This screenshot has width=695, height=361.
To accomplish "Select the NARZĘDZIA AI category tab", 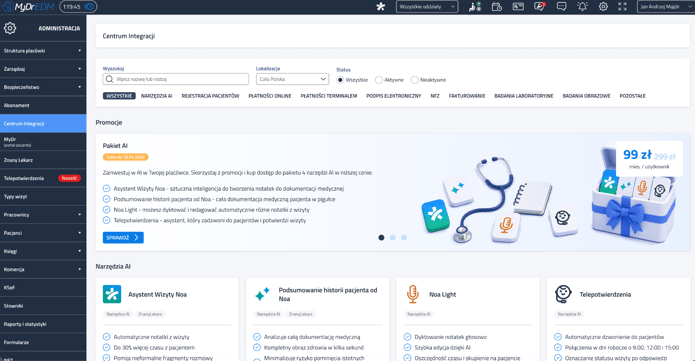I will tap(156, 96).
